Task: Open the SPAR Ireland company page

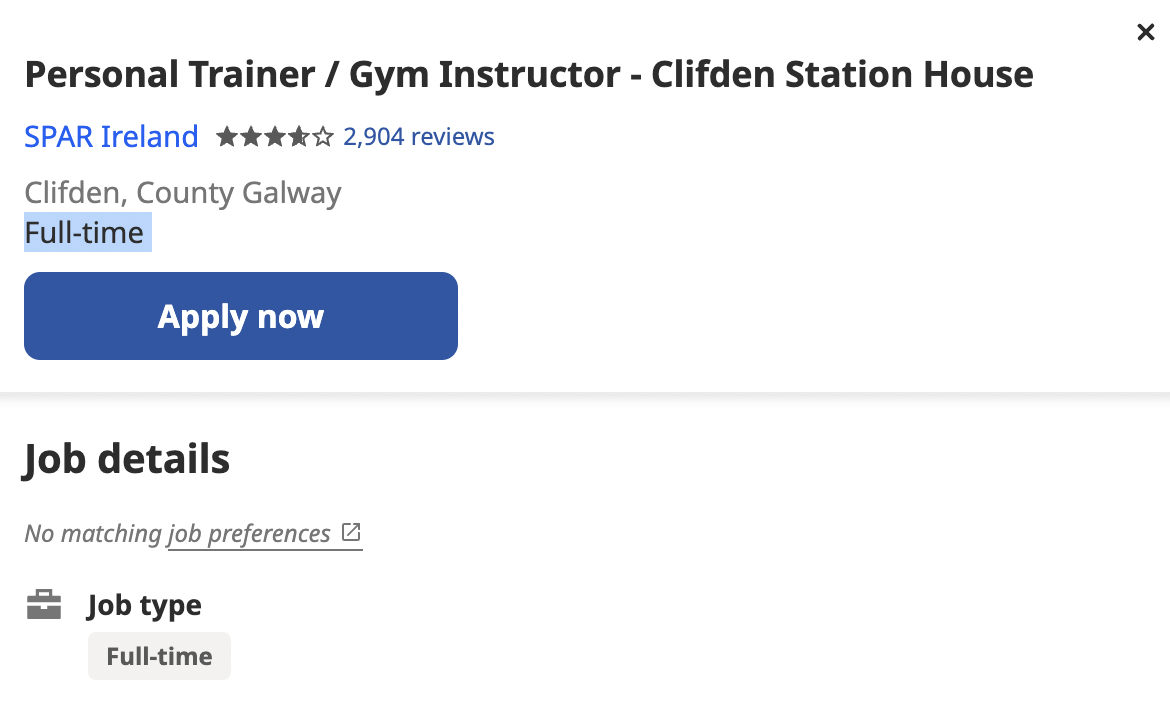Action: pos(110,136)
